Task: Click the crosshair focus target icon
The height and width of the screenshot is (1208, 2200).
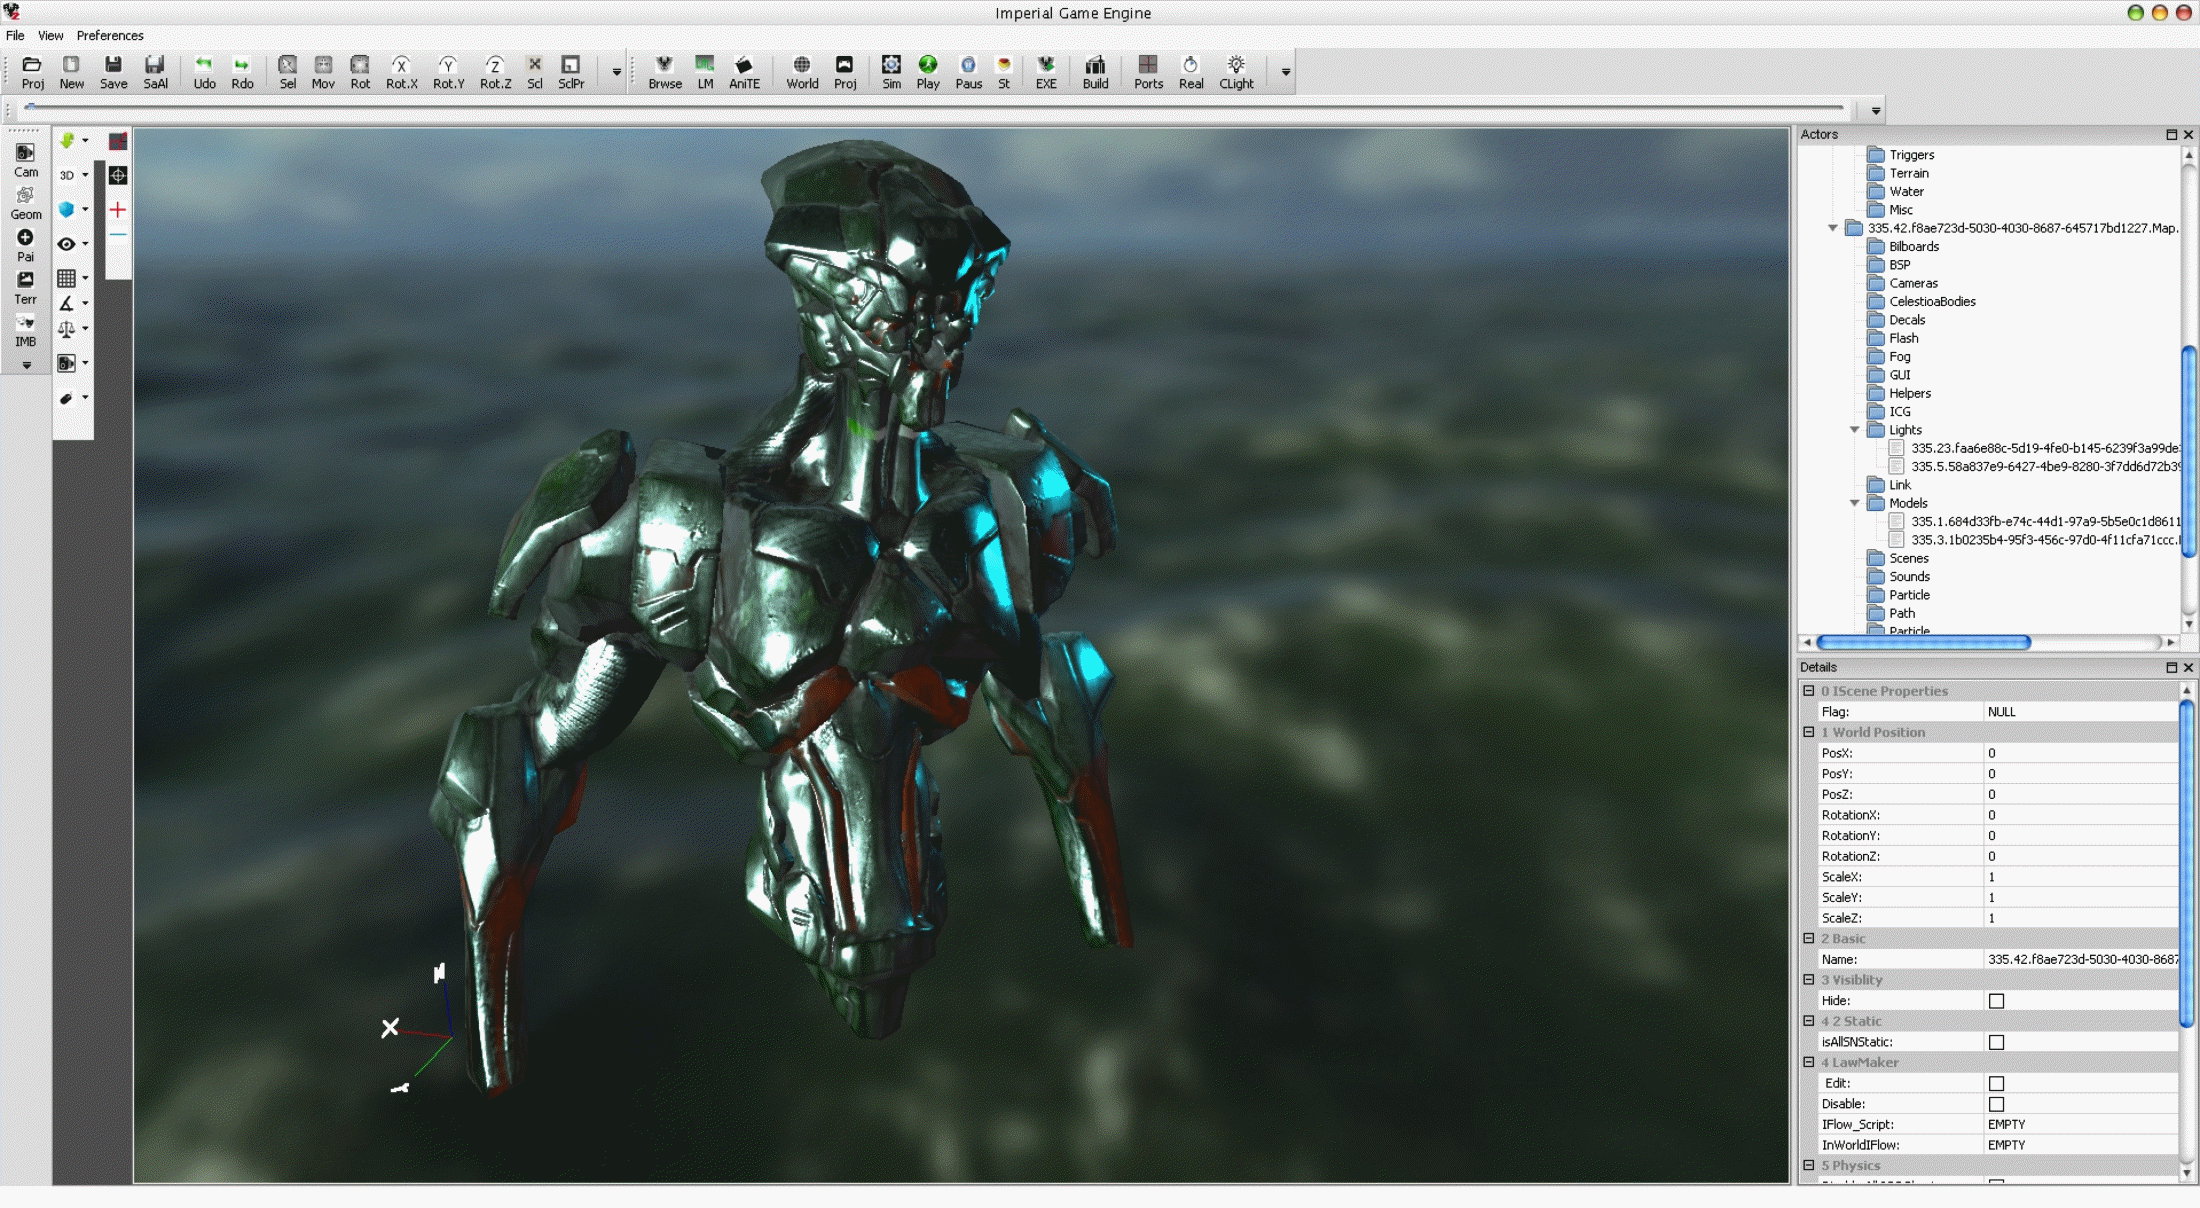Action: click(x=118, y=176)
